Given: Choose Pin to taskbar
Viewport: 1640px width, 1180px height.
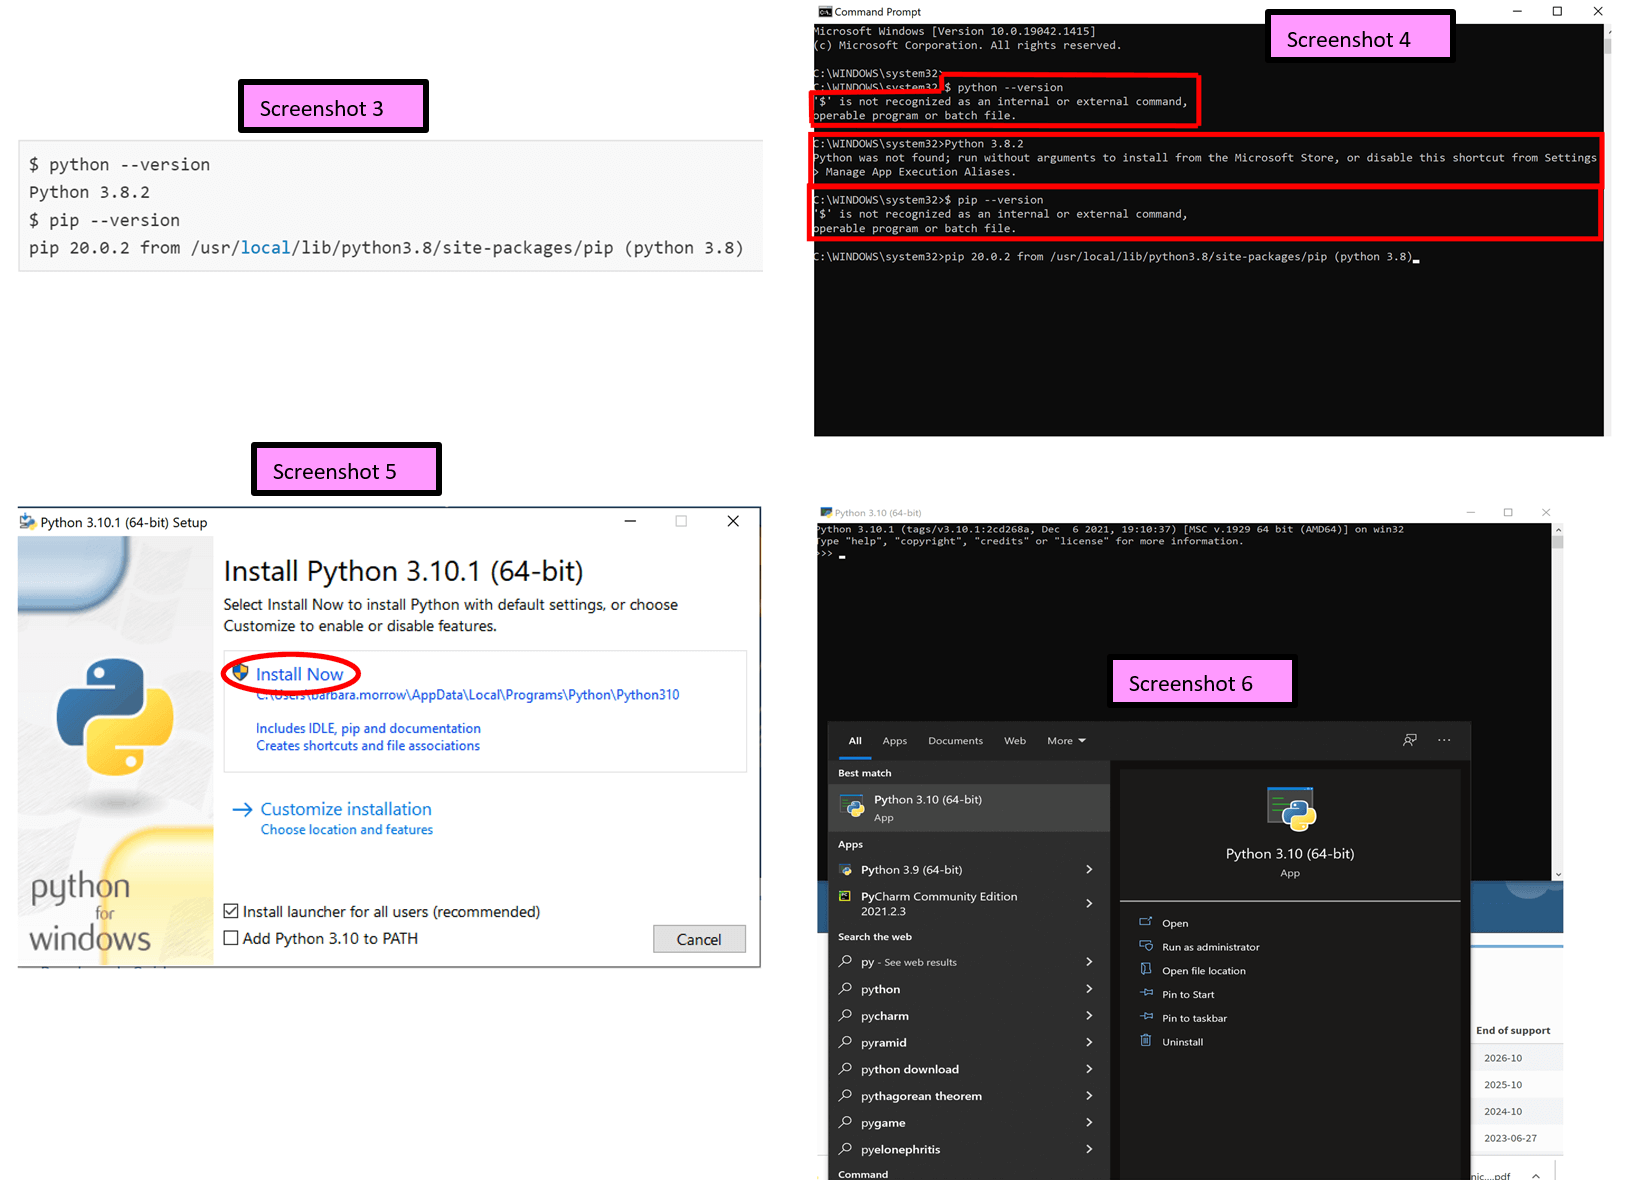Looking at the screenshot, I should (1194, 1019).
